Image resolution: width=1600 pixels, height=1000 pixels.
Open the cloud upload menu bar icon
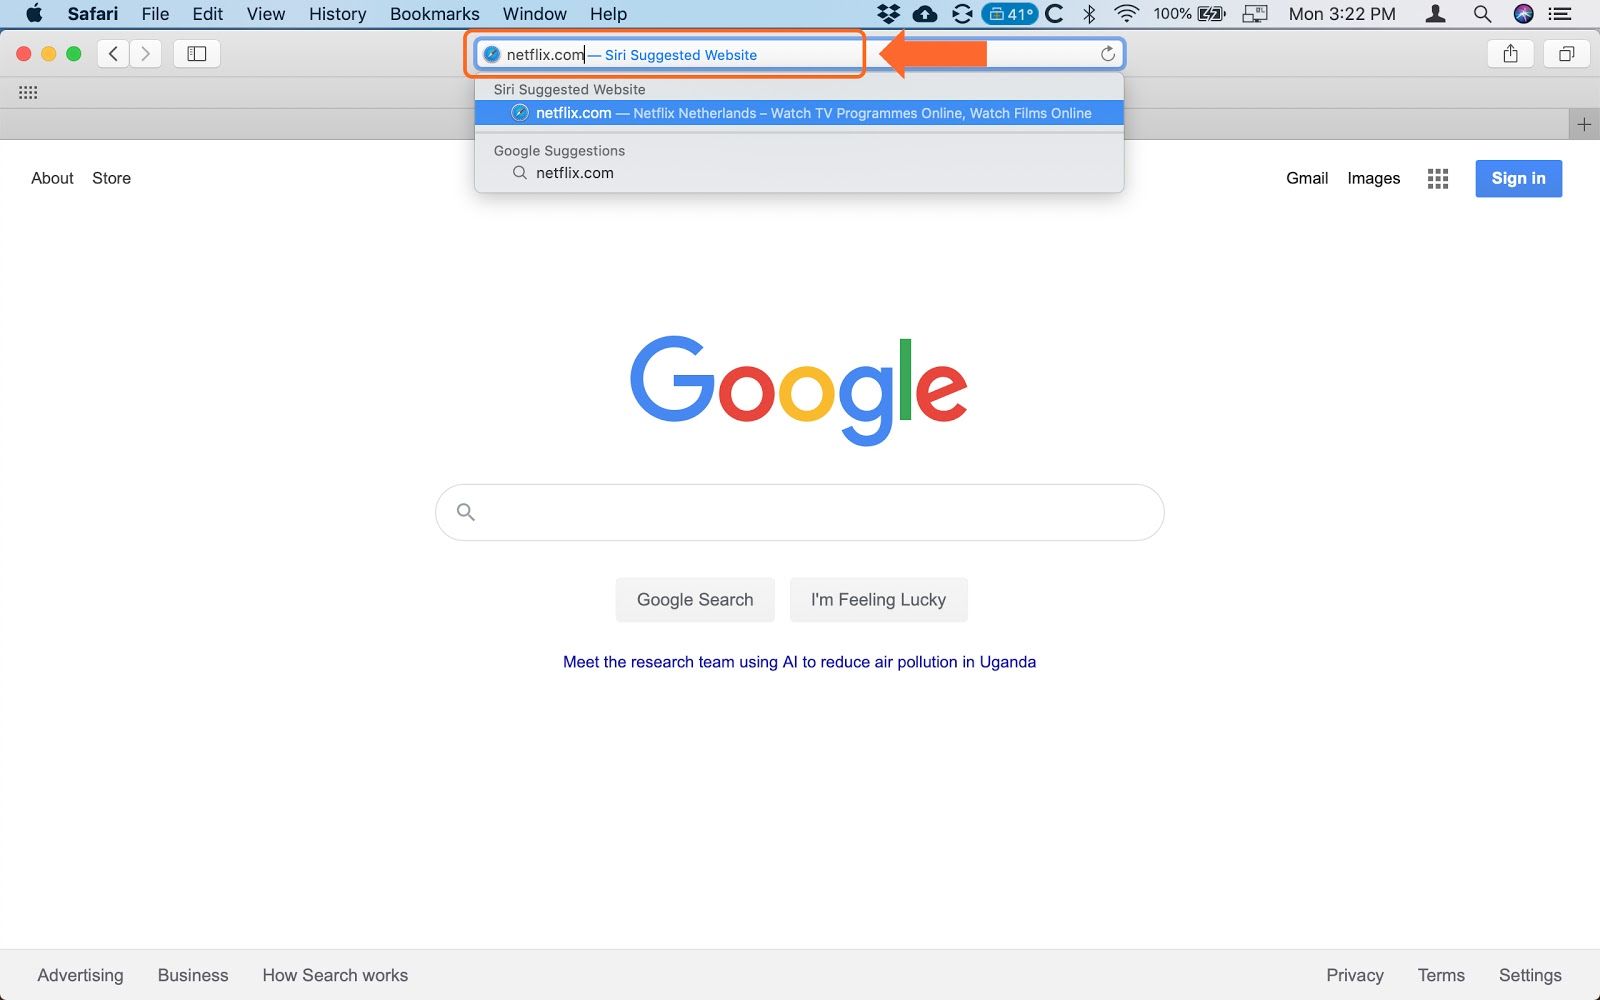point(925,14)
